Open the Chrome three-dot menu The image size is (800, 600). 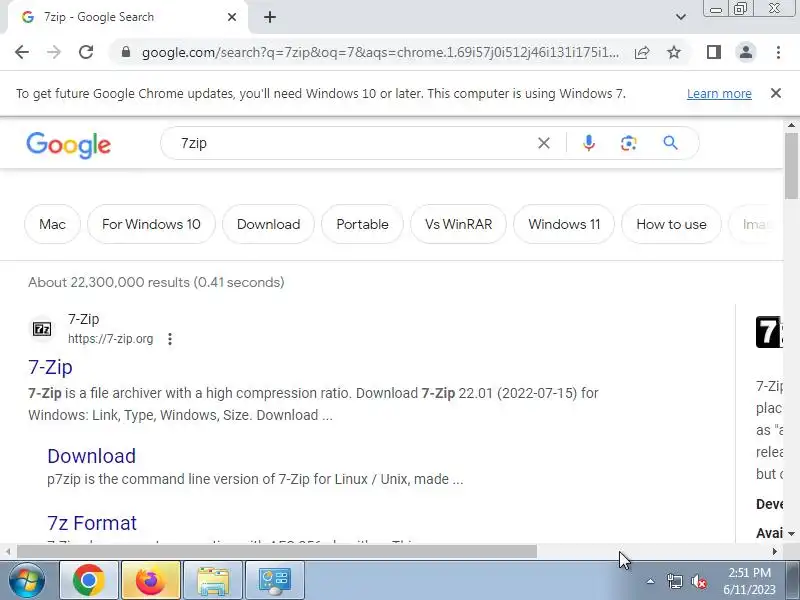(778, 52)
